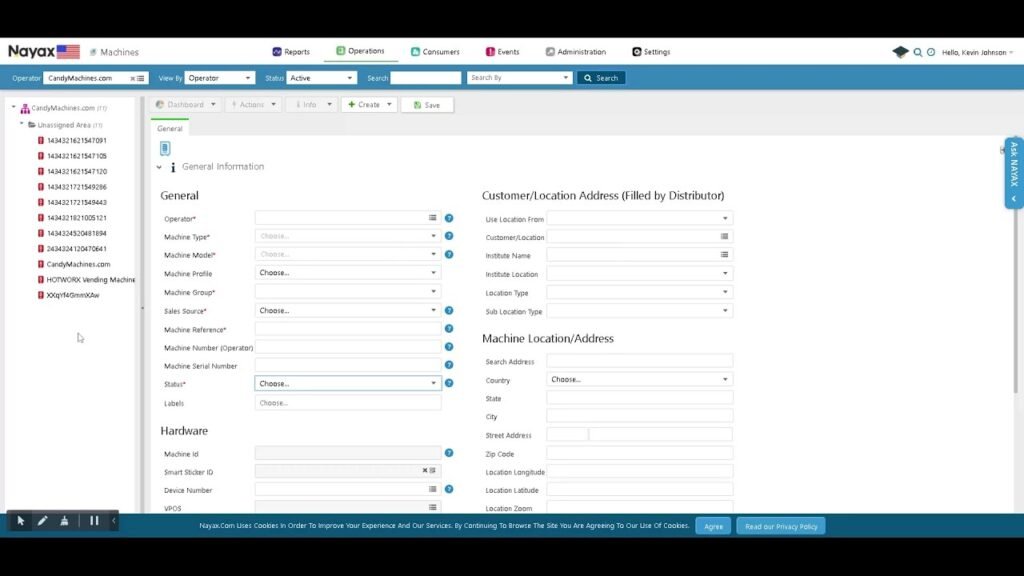
Task: Open the VPOS list picker icon
Action: point(432,507)
